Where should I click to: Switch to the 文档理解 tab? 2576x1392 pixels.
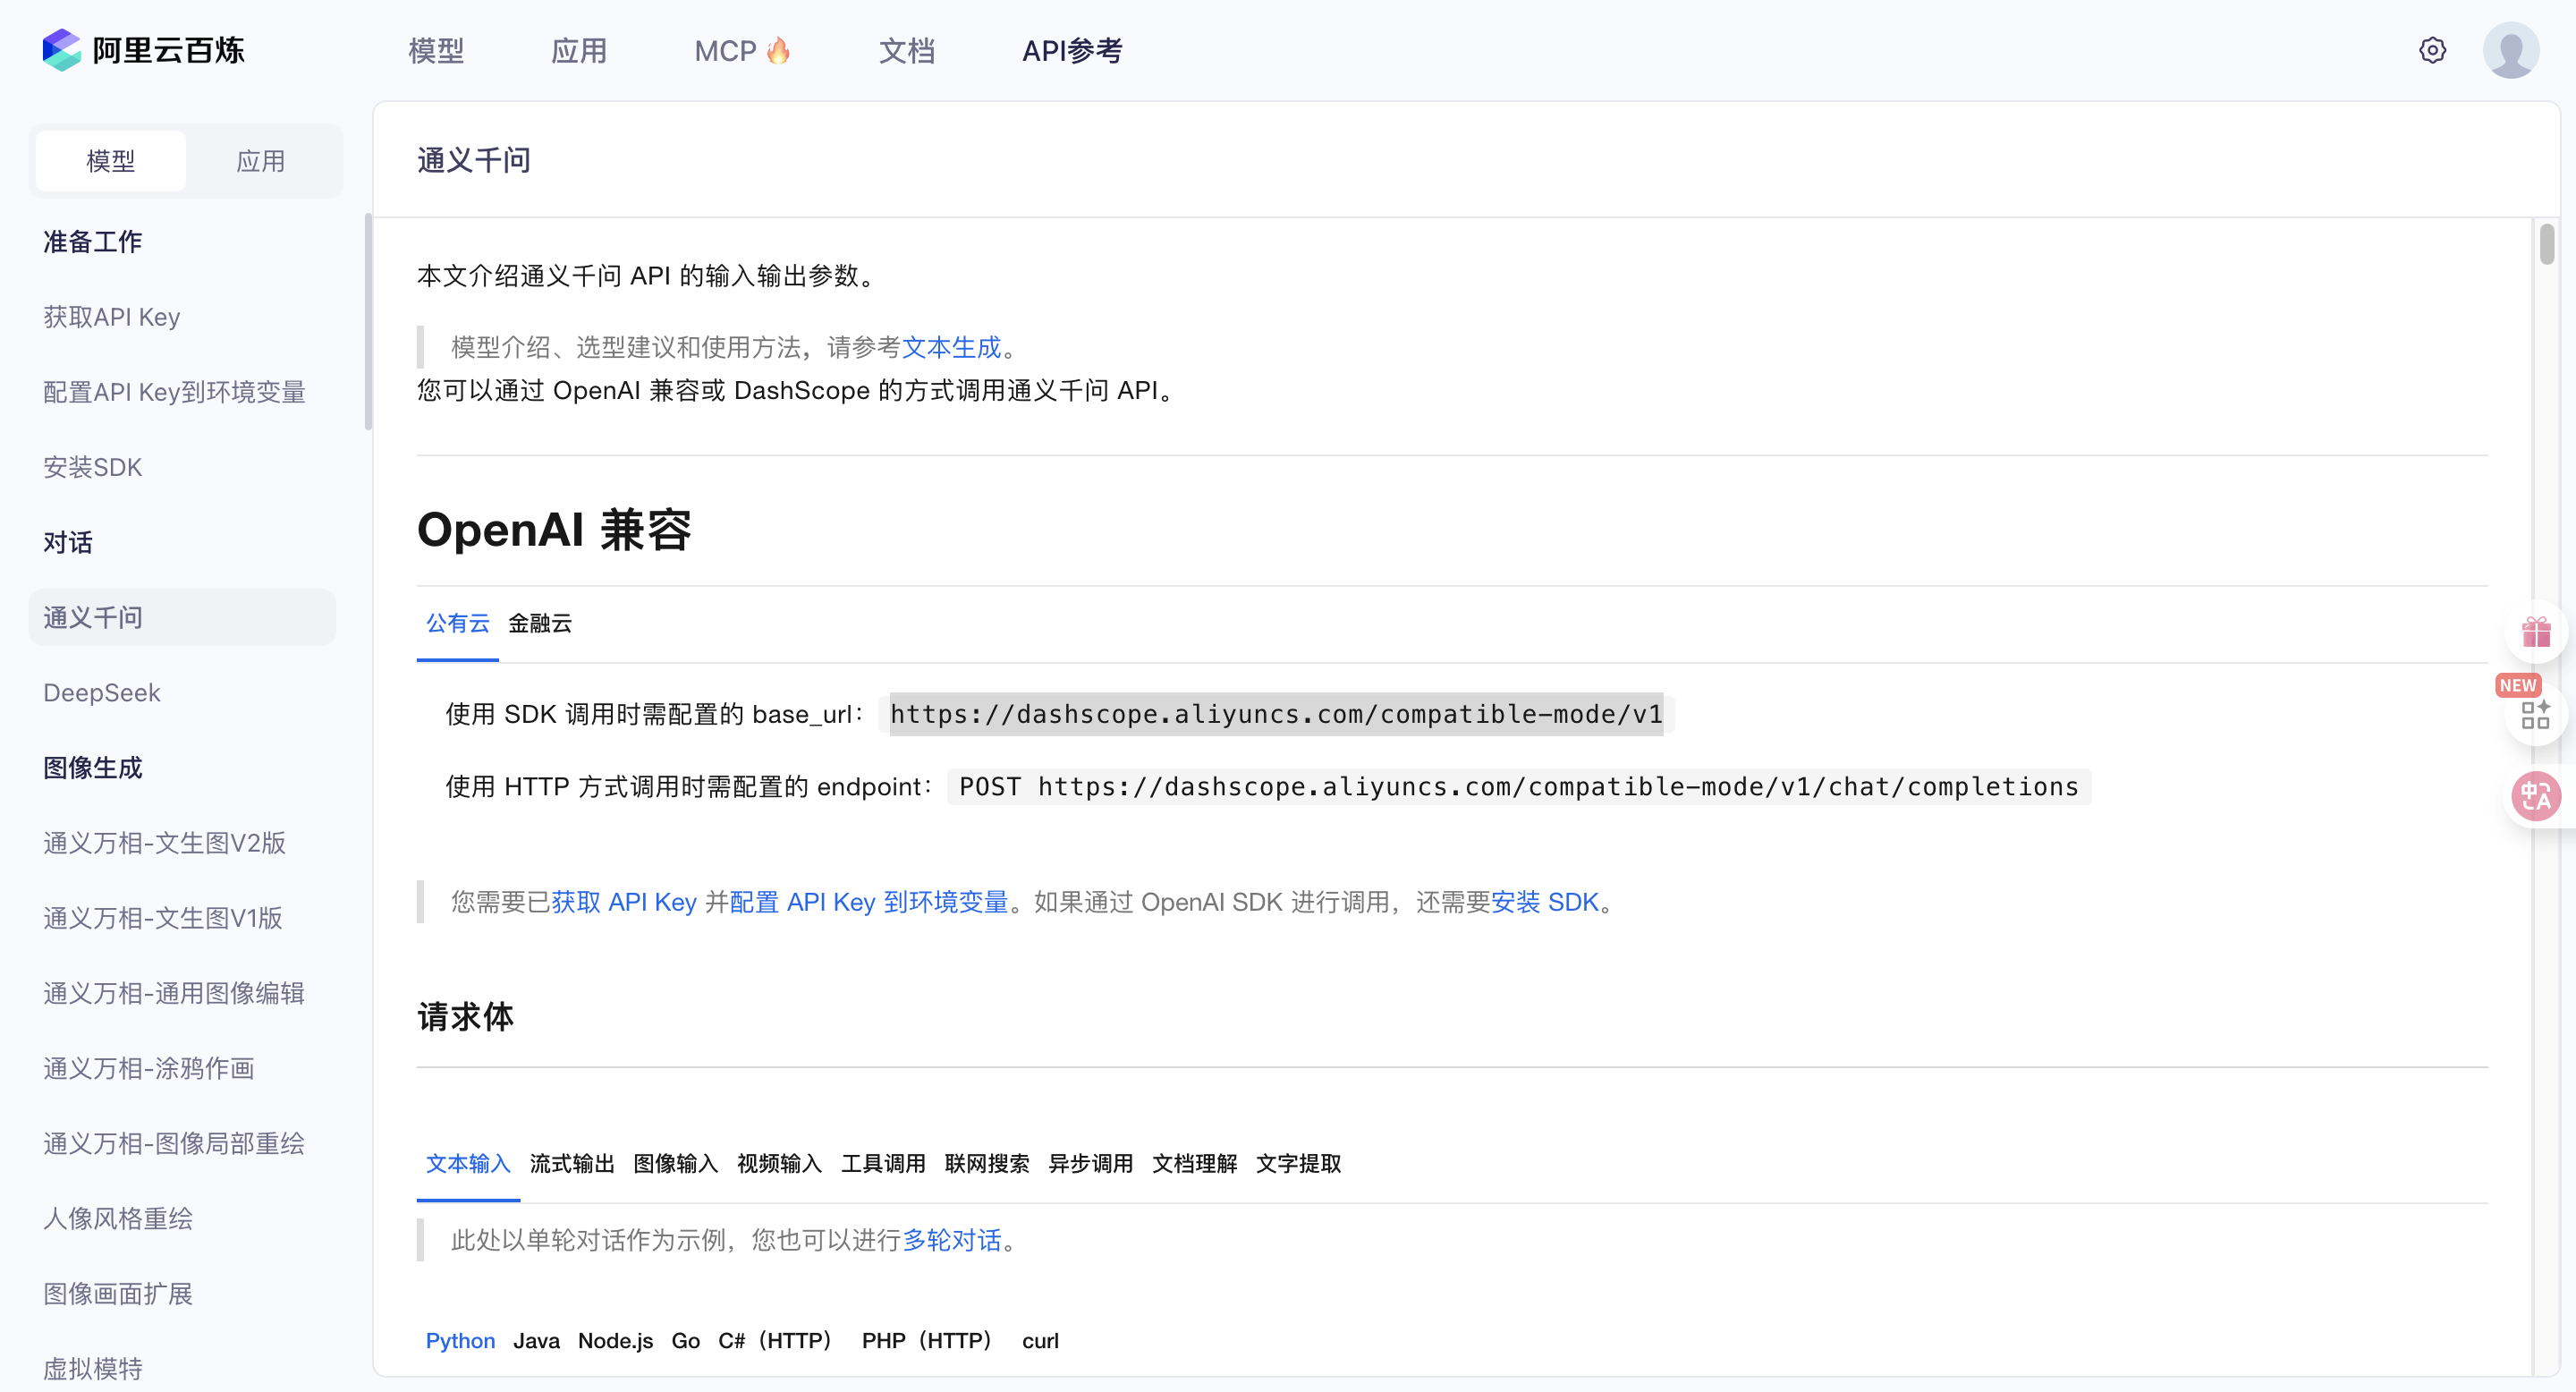tap(1194, 1164)
